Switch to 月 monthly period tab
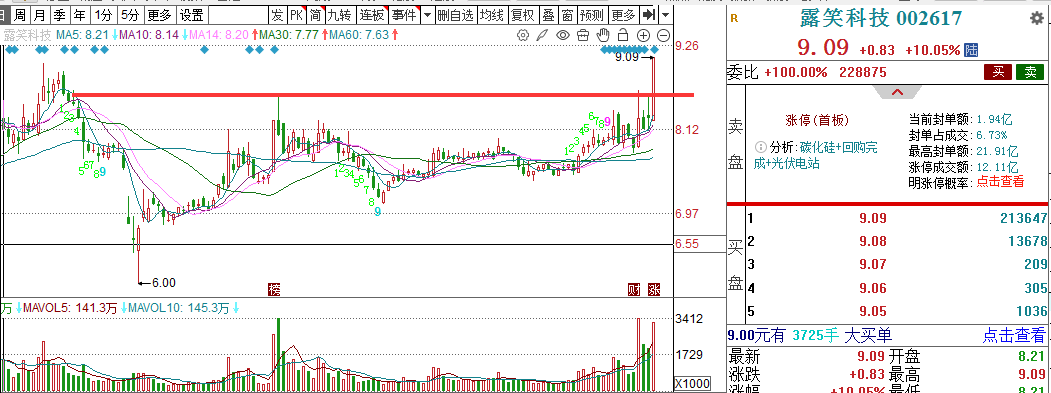 pyautogui.click(x=40, y=14)
